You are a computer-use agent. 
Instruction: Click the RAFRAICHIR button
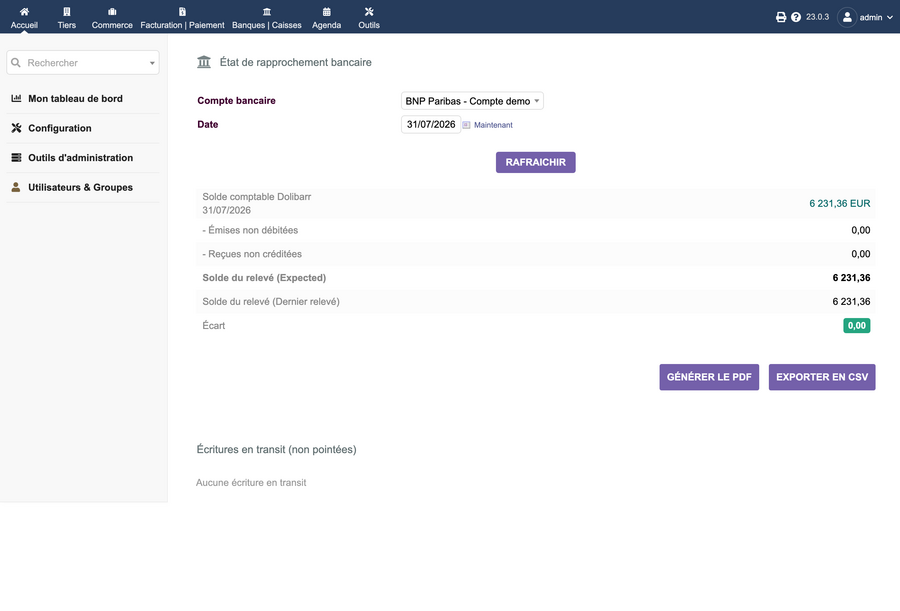tap(536, 163)
